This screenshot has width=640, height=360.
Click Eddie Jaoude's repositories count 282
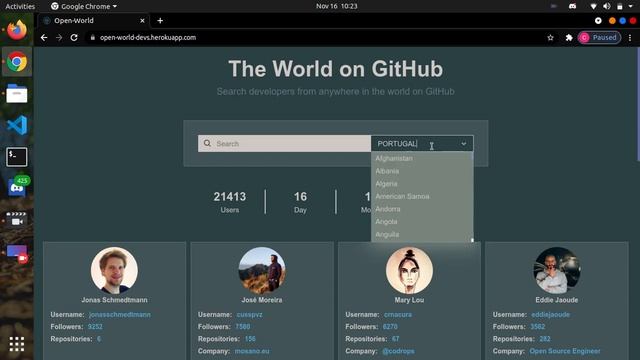(x=544, y=339)
